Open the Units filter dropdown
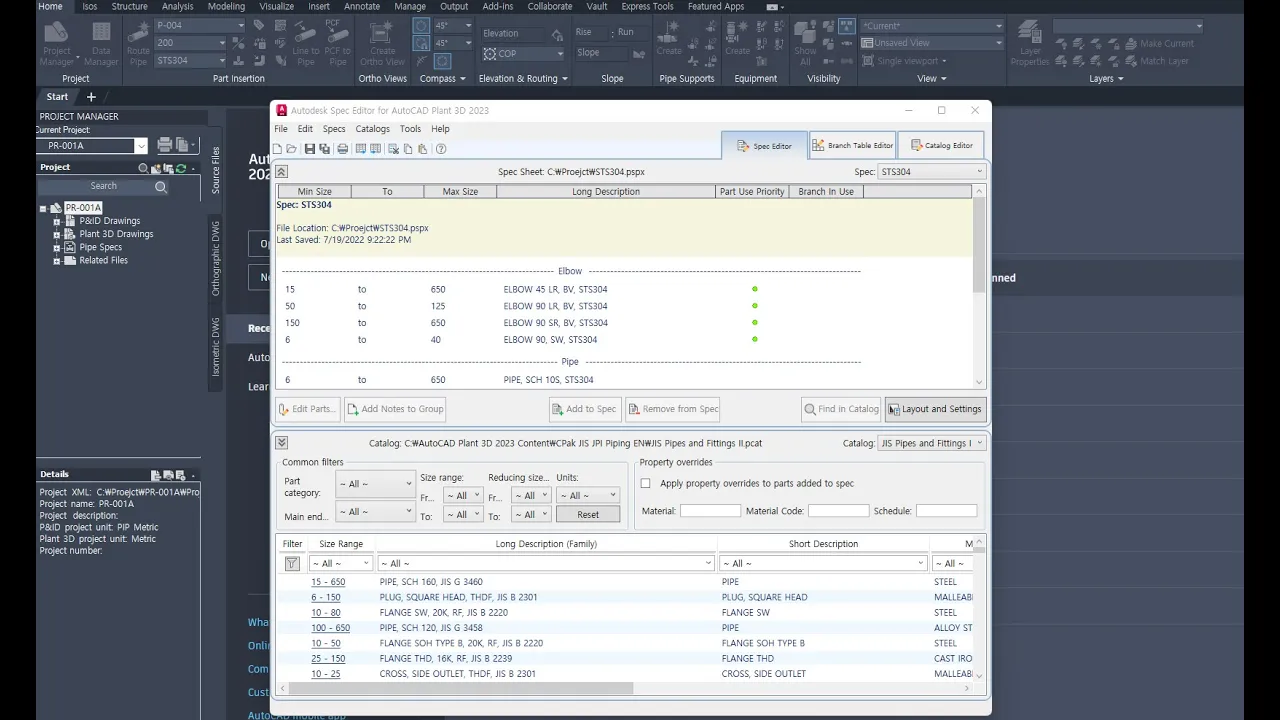Image resolution: width=1280 pixels, height=720 pixels. click(587, 495)
